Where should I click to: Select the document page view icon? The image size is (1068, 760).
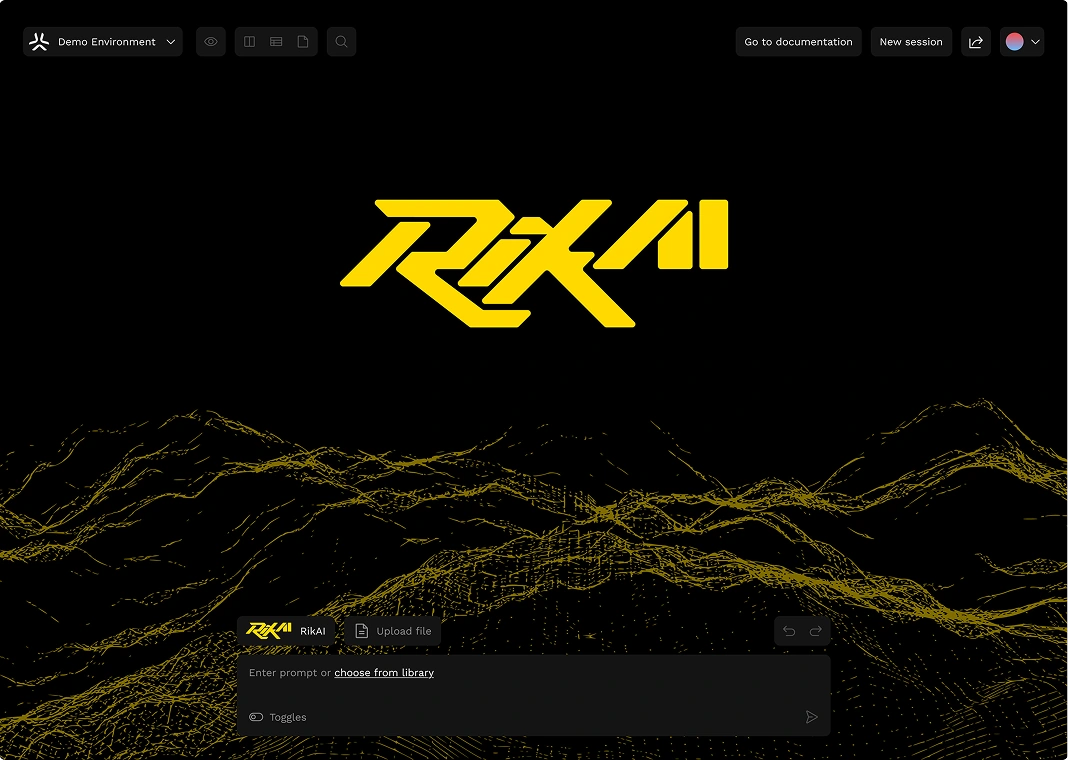[302, 42]
